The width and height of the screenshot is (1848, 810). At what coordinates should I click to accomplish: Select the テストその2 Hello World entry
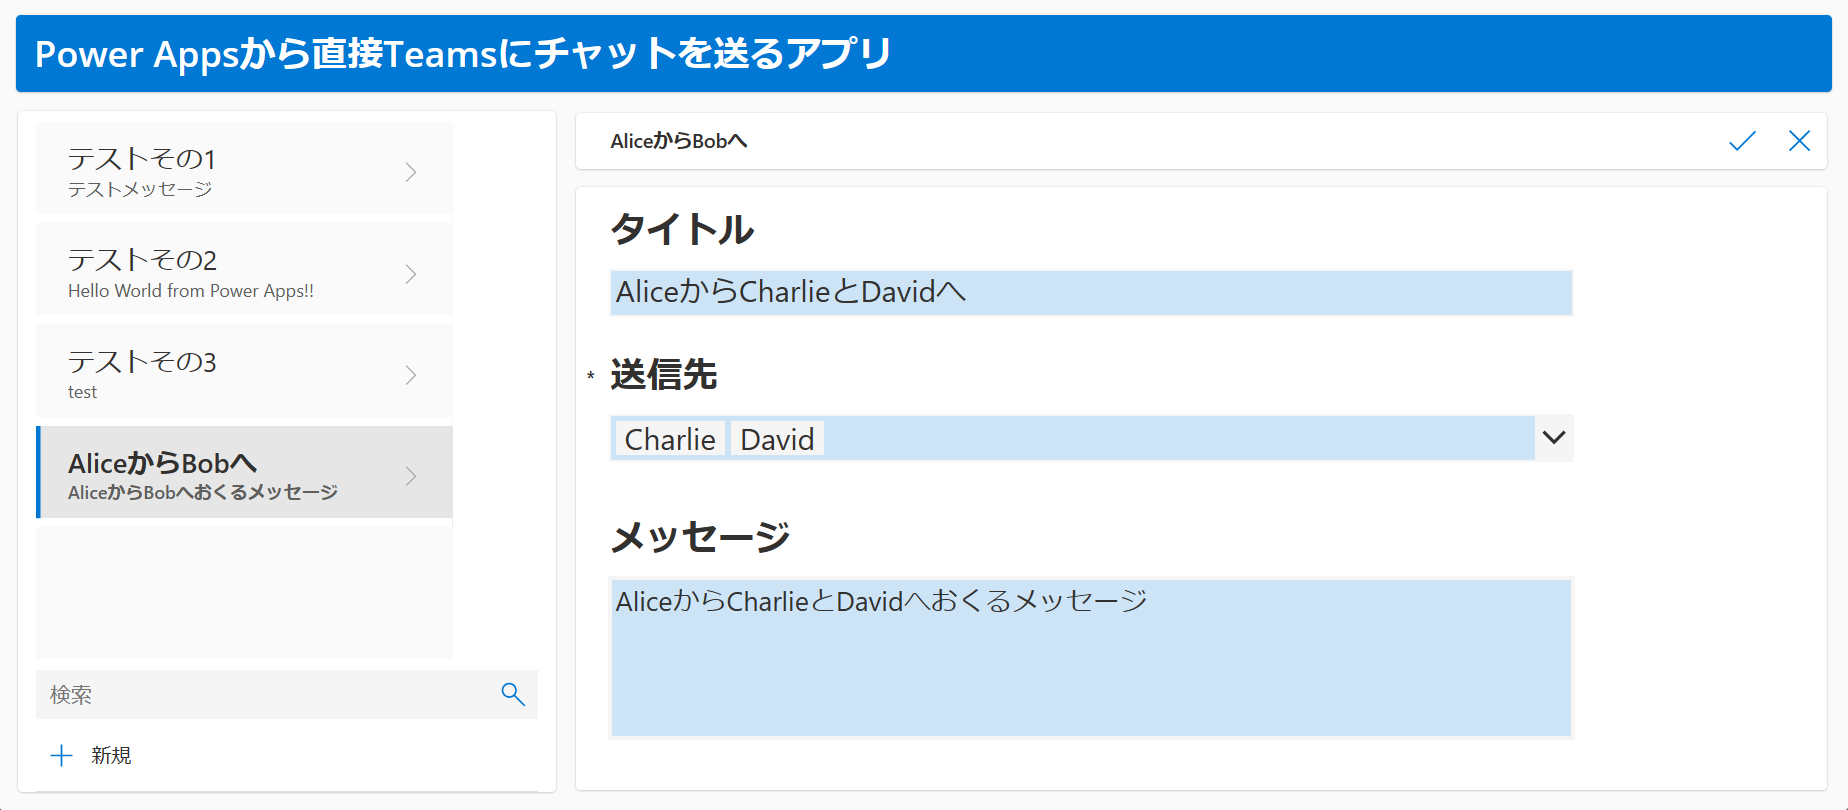pos(244,270)
